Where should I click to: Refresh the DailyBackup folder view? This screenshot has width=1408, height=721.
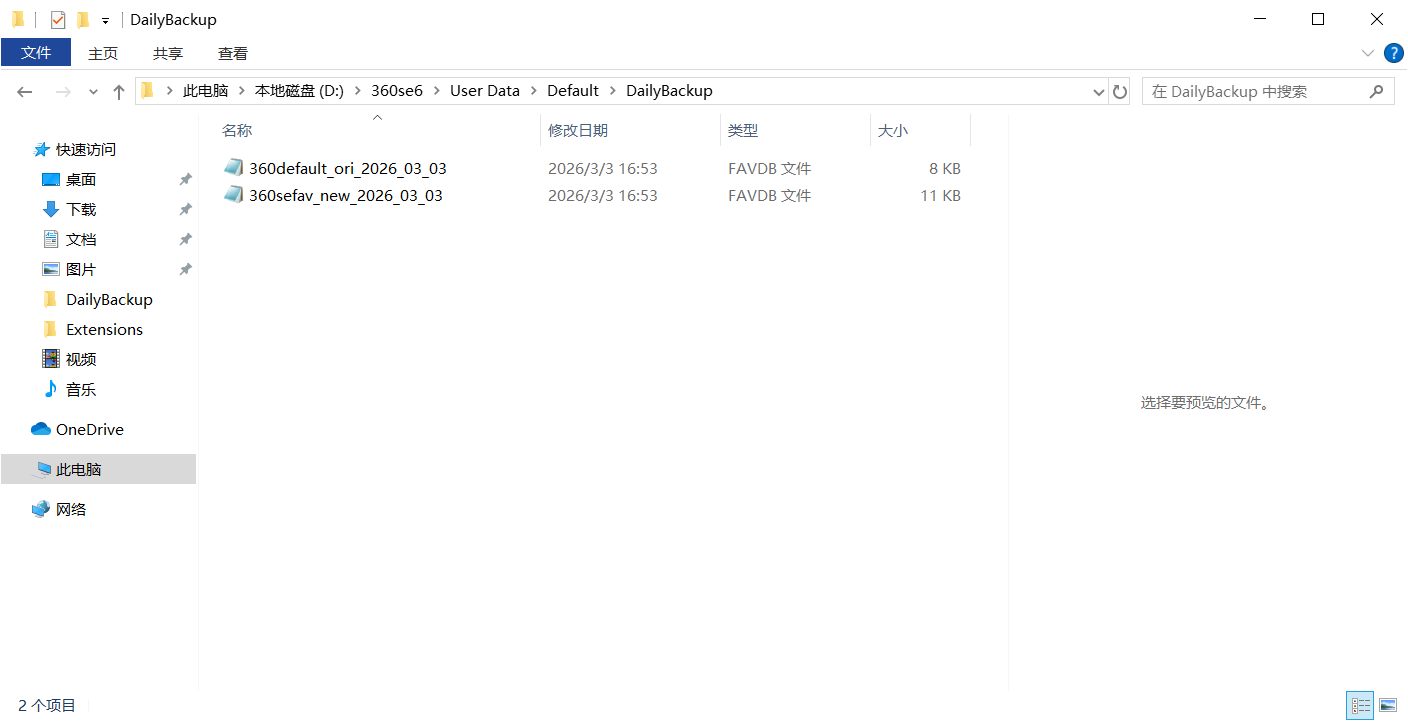[x=1120, y=92]
